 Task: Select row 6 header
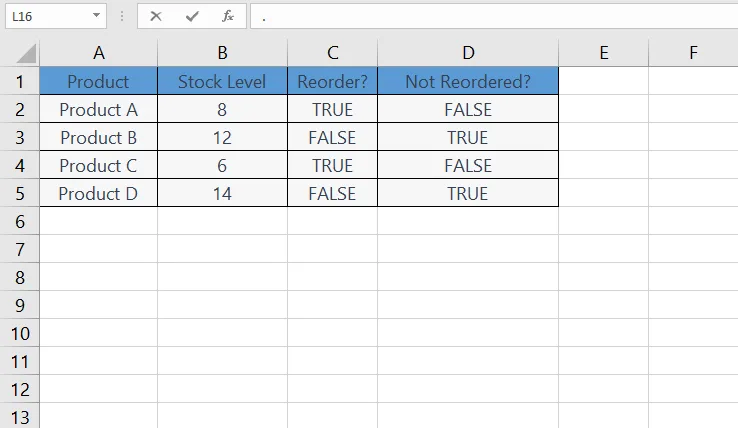click(20, 221)
